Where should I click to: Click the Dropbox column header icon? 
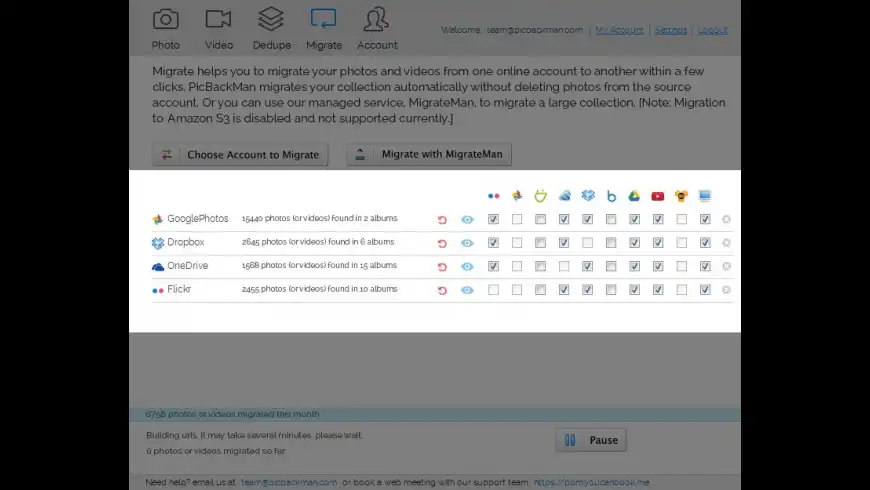[x=588, y=195]
